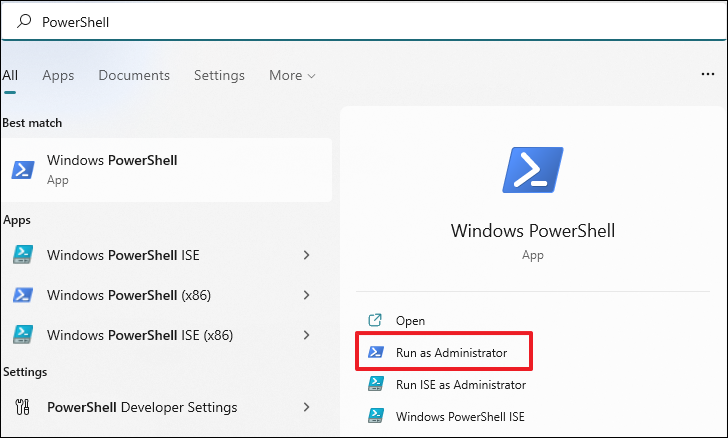This screenshot has width=728, height=438.
Task: Expand options for Windows PowerShell (x86)
Action: (x=306, y=295)
